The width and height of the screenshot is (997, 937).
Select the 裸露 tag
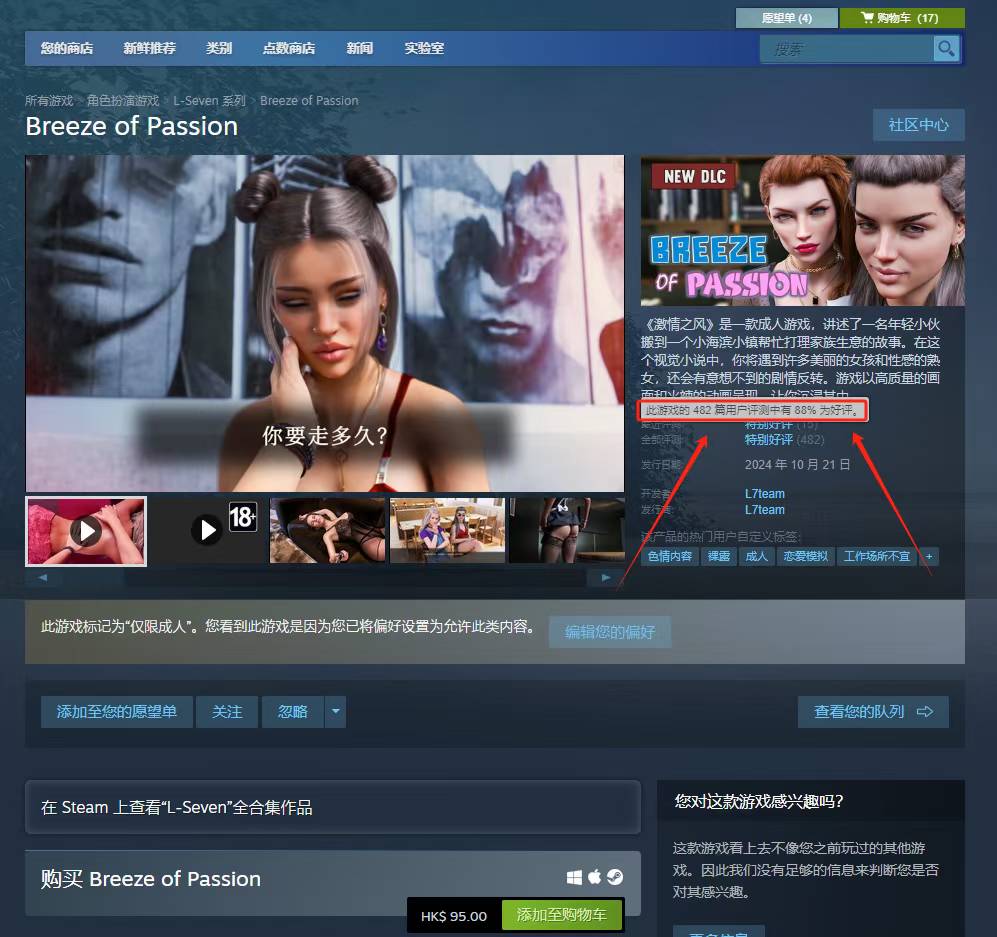coord(719,556)
